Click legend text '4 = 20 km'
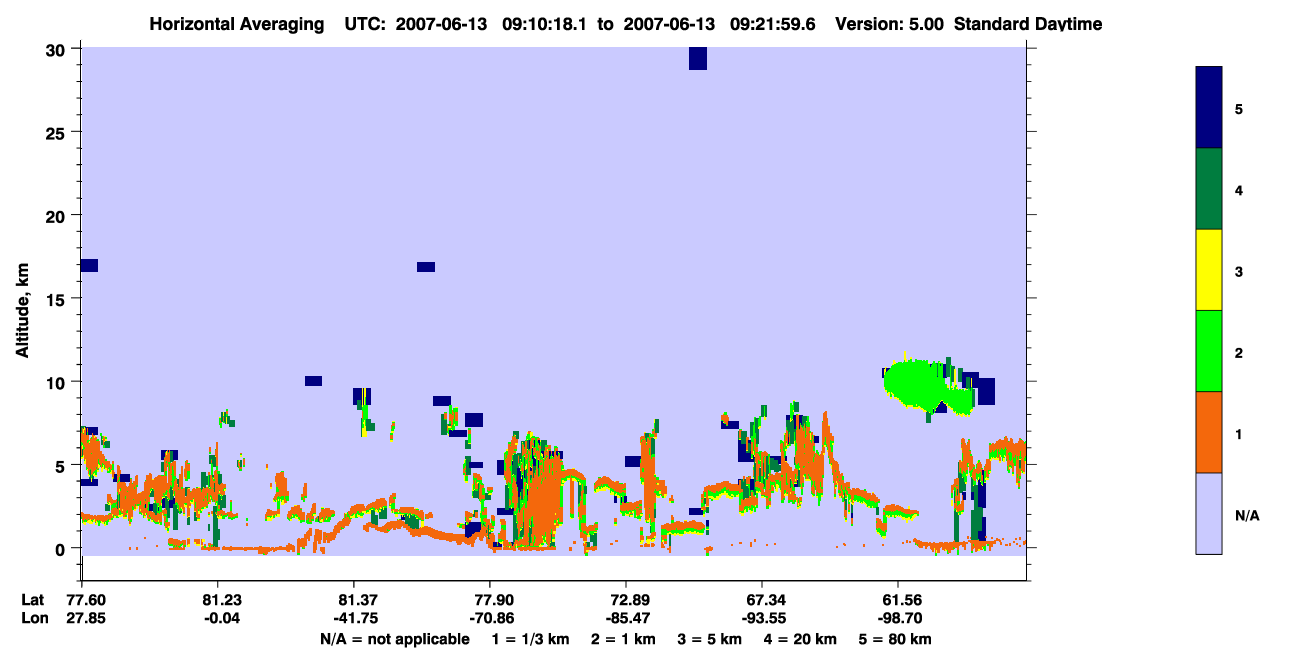 pos(802,639)
